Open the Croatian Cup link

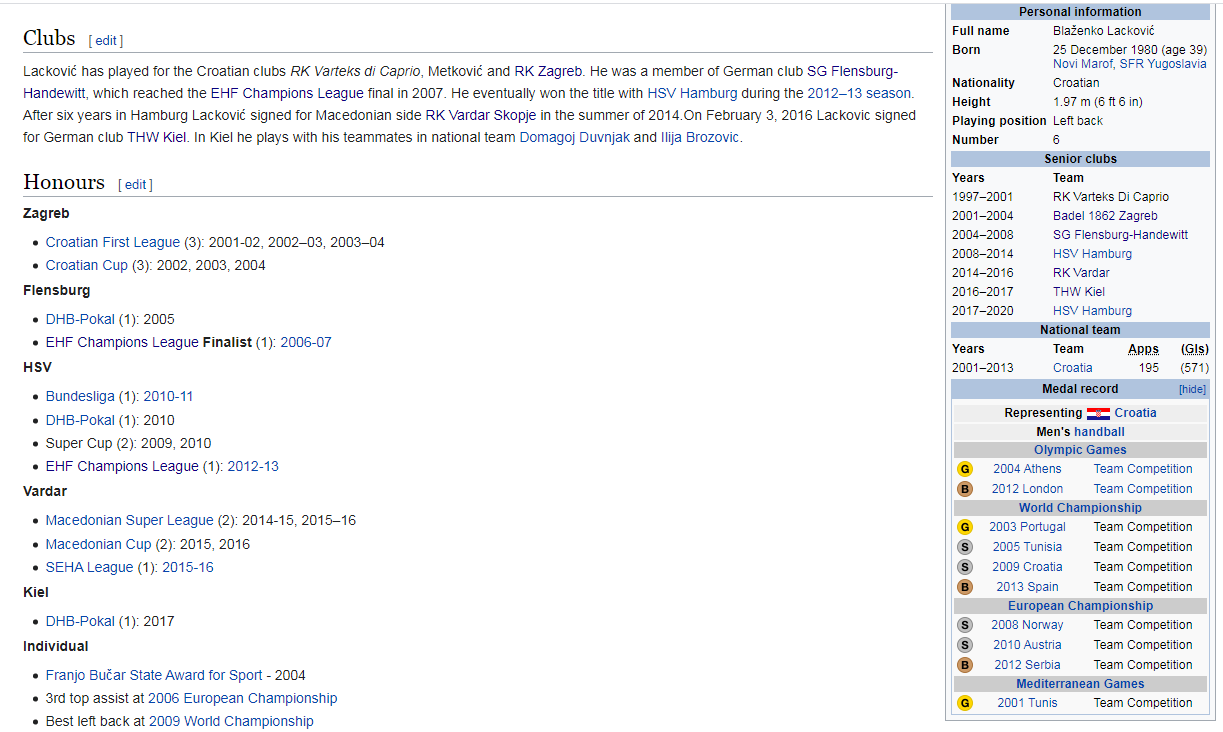pyautogui.click(x=87, y=265)
